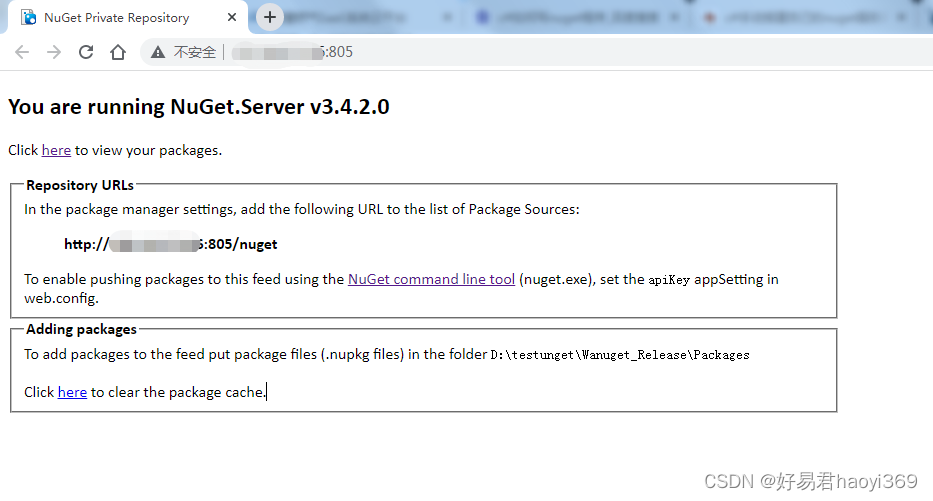This screenshot has height=501, width=933.
Task: Open the 'here' link to view your packages
Action: 56,151
